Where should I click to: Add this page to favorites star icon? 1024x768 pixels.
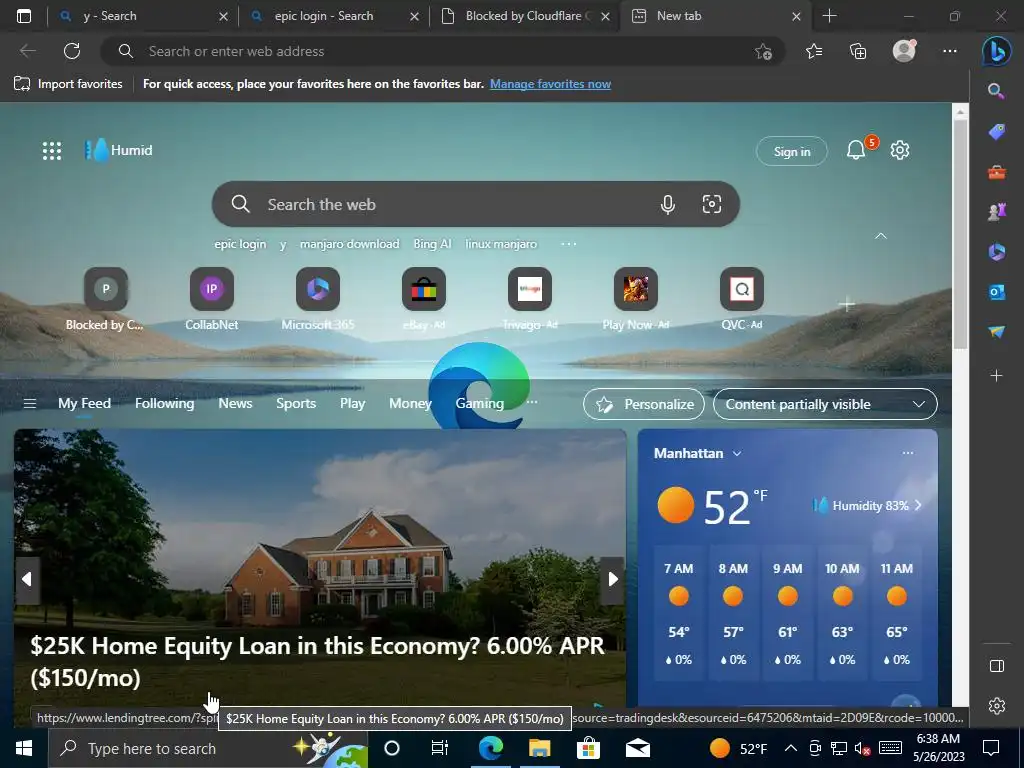tap(763, 52)
